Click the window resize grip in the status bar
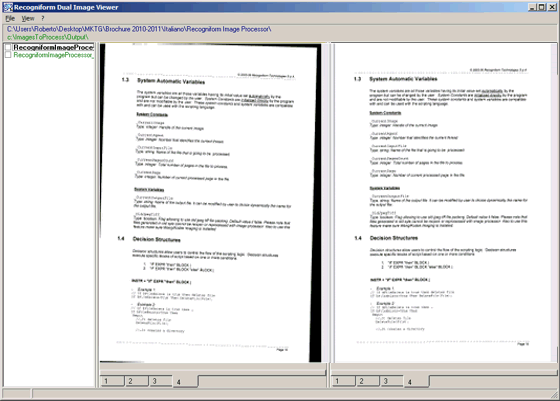560x401 pixels. coord(555,394)
